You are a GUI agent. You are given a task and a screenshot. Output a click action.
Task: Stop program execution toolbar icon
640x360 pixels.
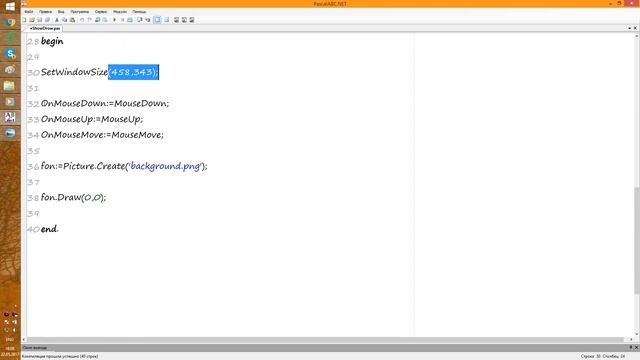tap(122, 20)
